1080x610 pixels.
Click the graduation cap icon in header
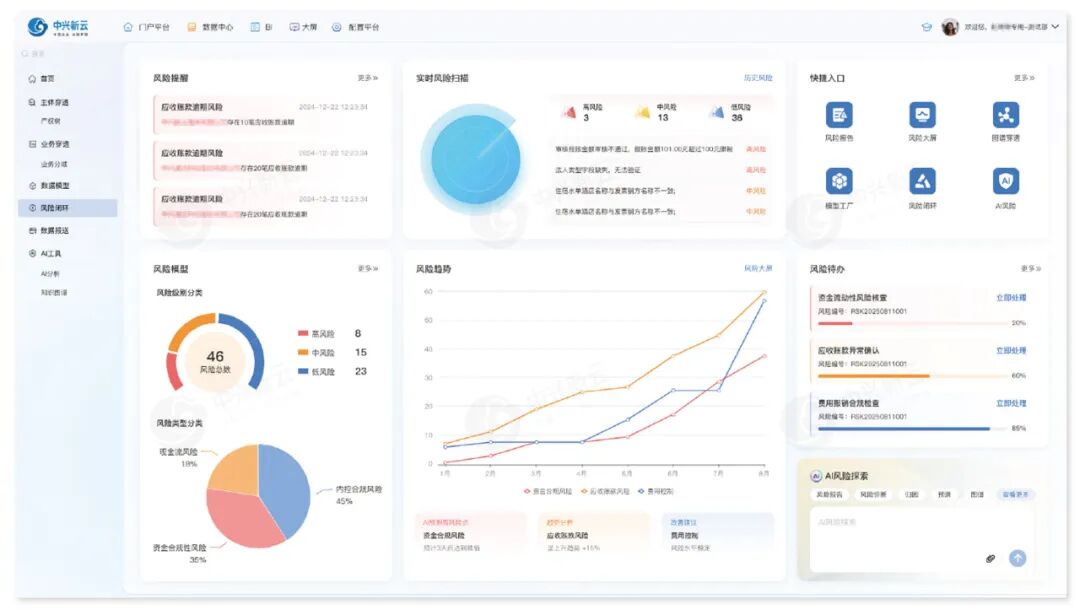tap(926, 27)
